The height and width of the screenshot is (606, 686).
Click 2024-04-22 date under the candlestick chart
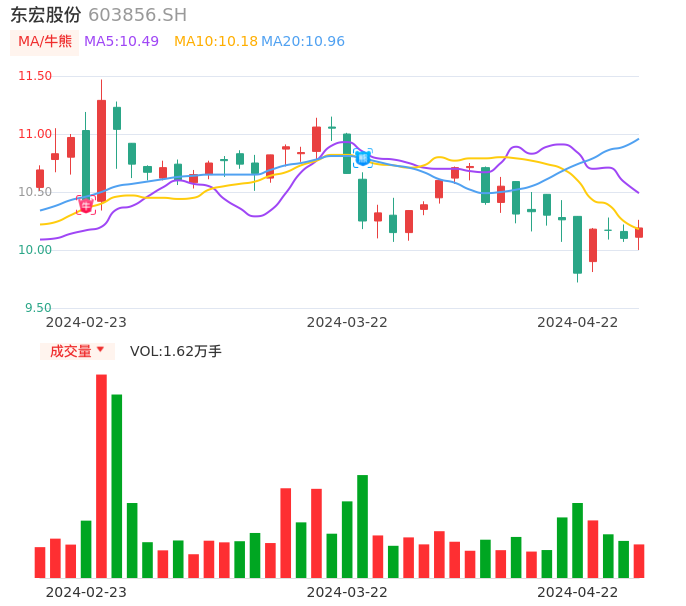point(578,322)
